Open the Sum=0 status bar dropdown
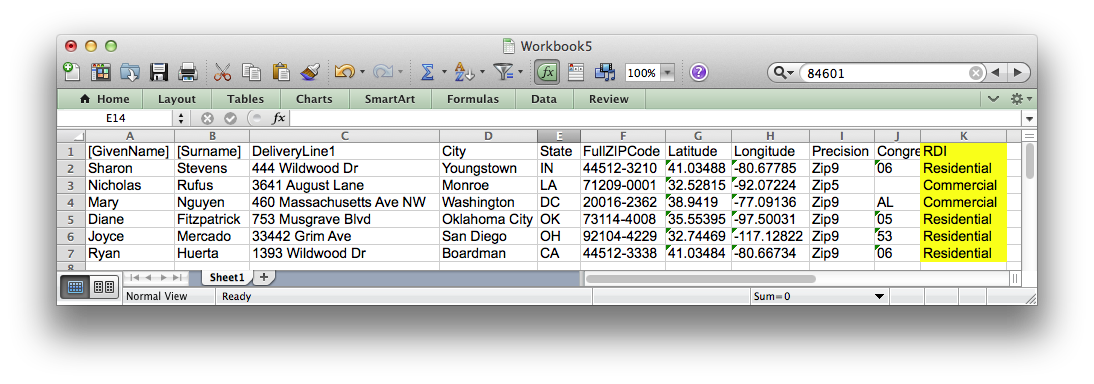Screen dimensions: 1094x384 click(879, 297)
